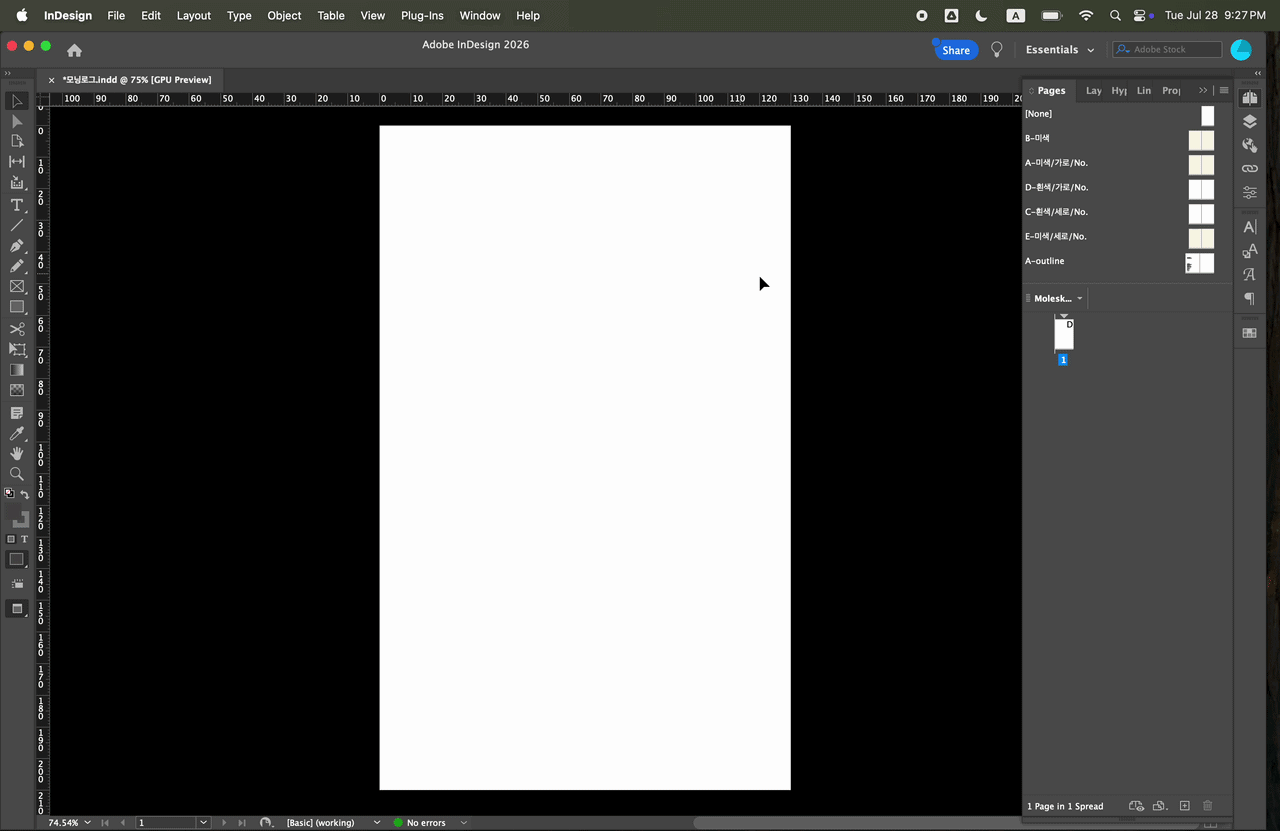Open the lightbulb Discover panel
This screenshot has width=1280, height=831.
[996, 49]
